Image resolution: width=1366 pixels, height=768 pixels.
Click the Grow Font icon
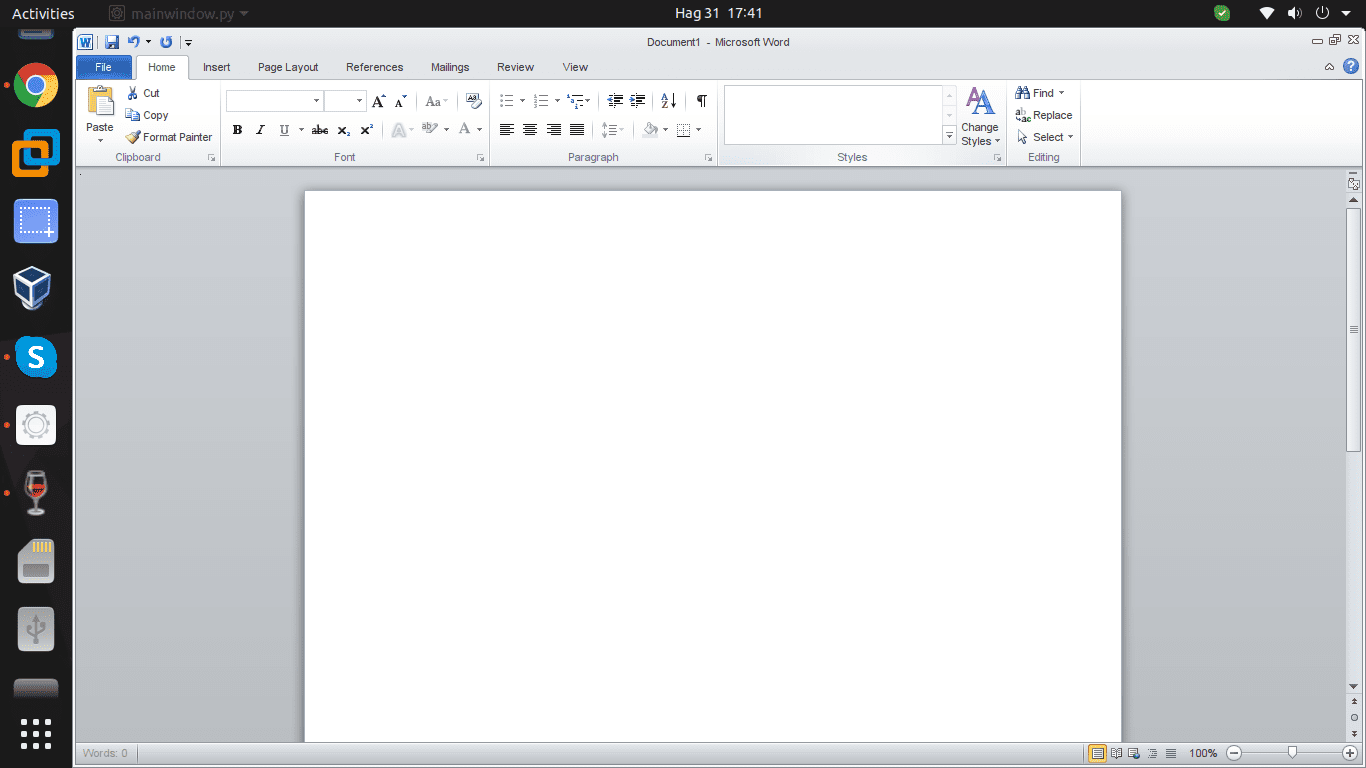378,101
